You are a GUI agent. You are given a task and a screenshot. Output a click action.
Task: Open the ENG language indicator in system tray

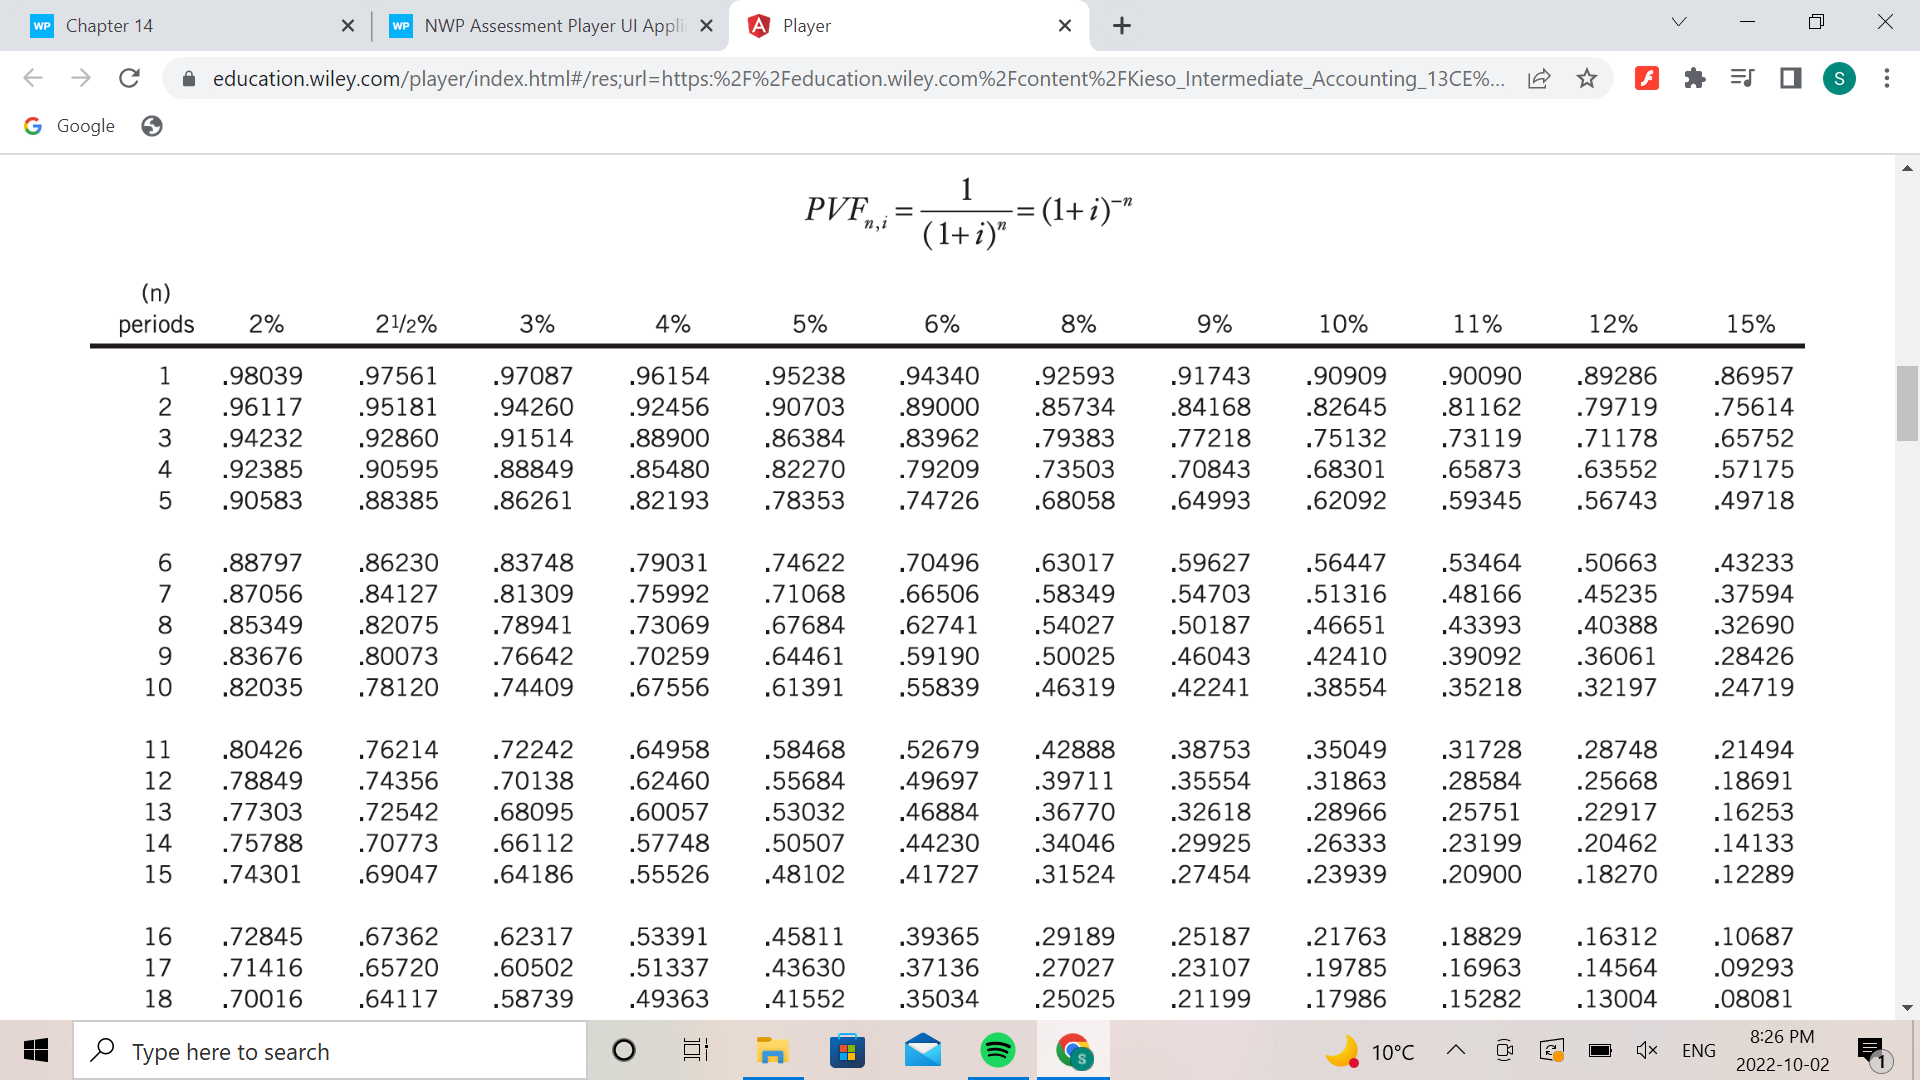click(x=1698, y=1050)
